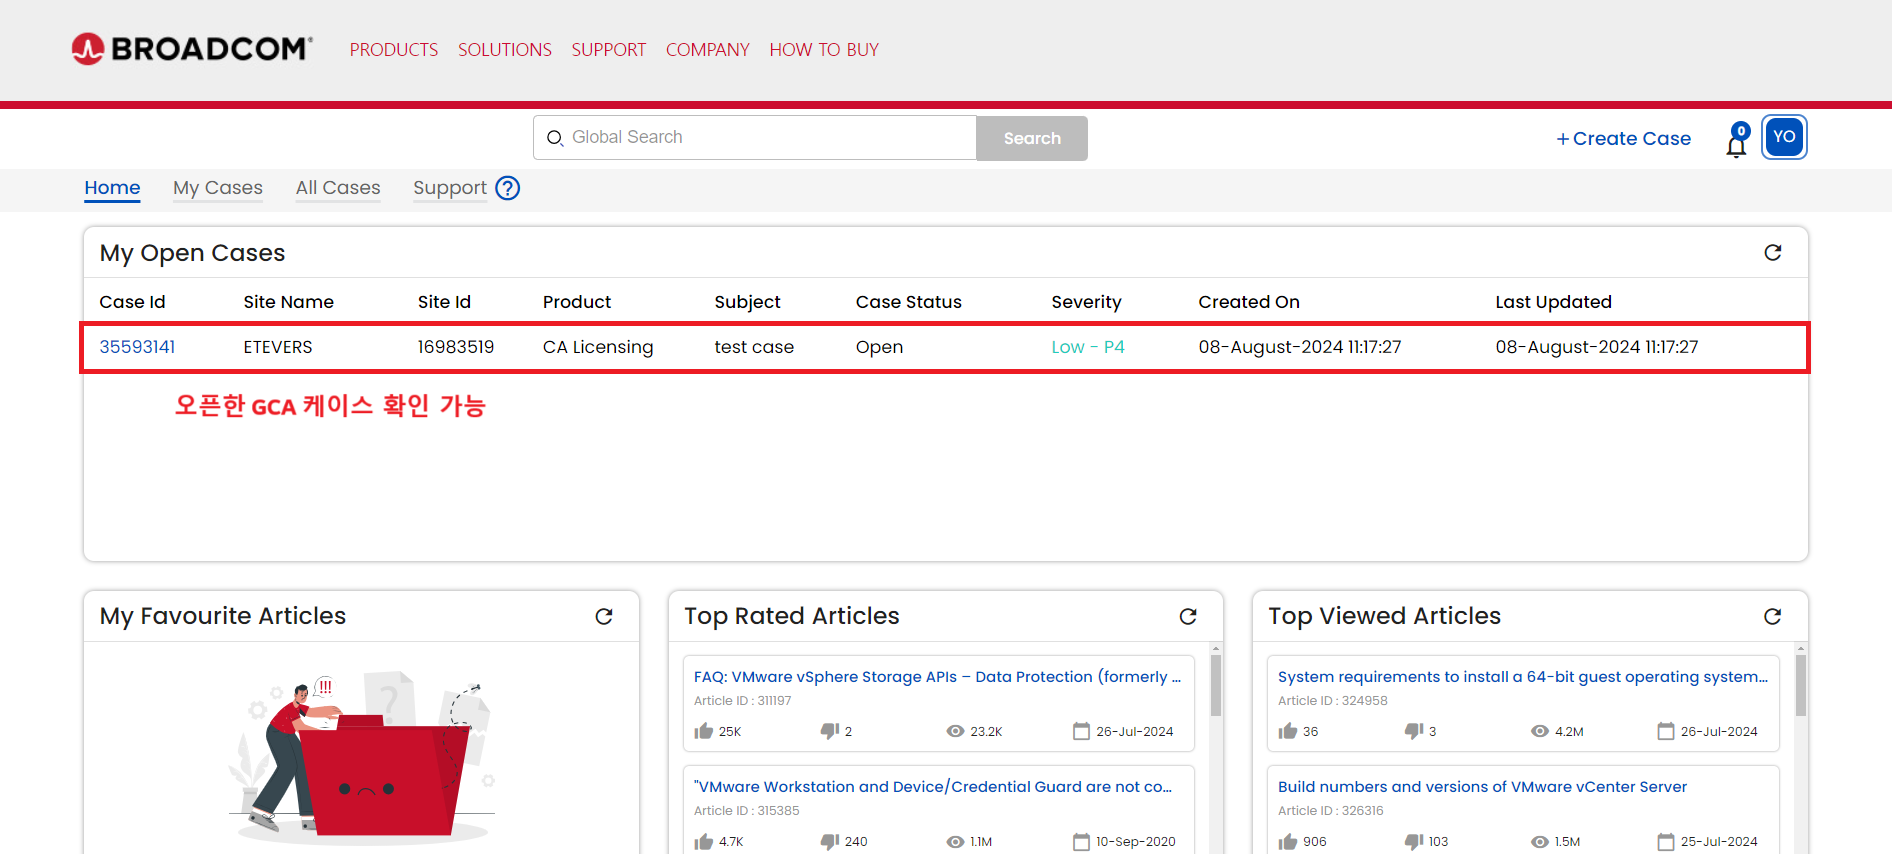The width and height of the screenshot is (1892, 854).
Task: Refresh the Top Viewed Articles panel
Action: pos(1772,617)
